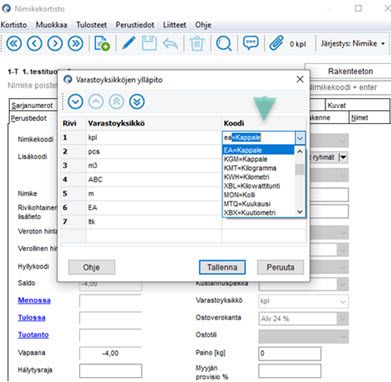
Task: Move row to bottom double-down icon
Action: click(137, 102)
